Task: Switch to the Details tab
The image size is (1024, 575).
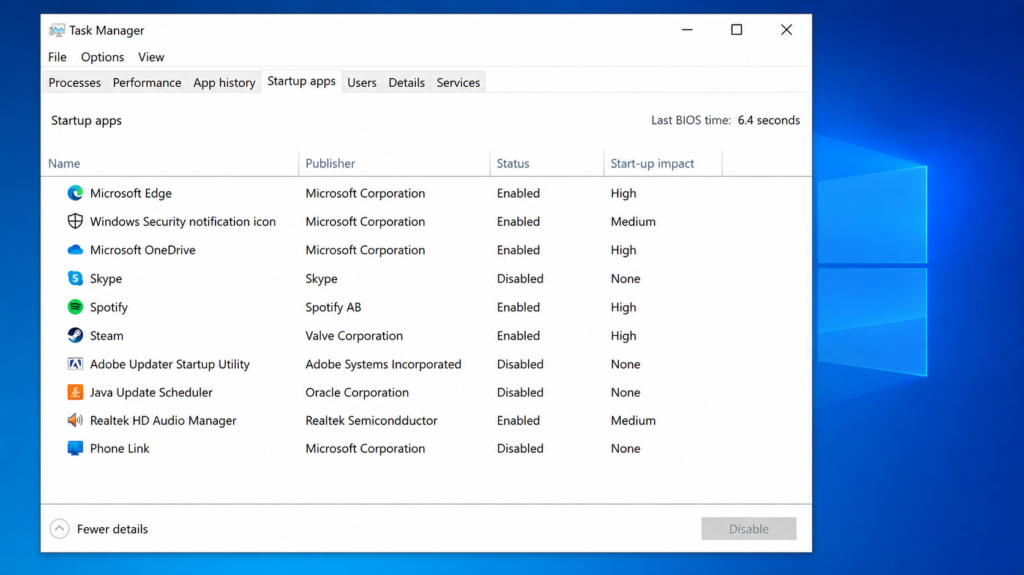Action: (406, 82)
